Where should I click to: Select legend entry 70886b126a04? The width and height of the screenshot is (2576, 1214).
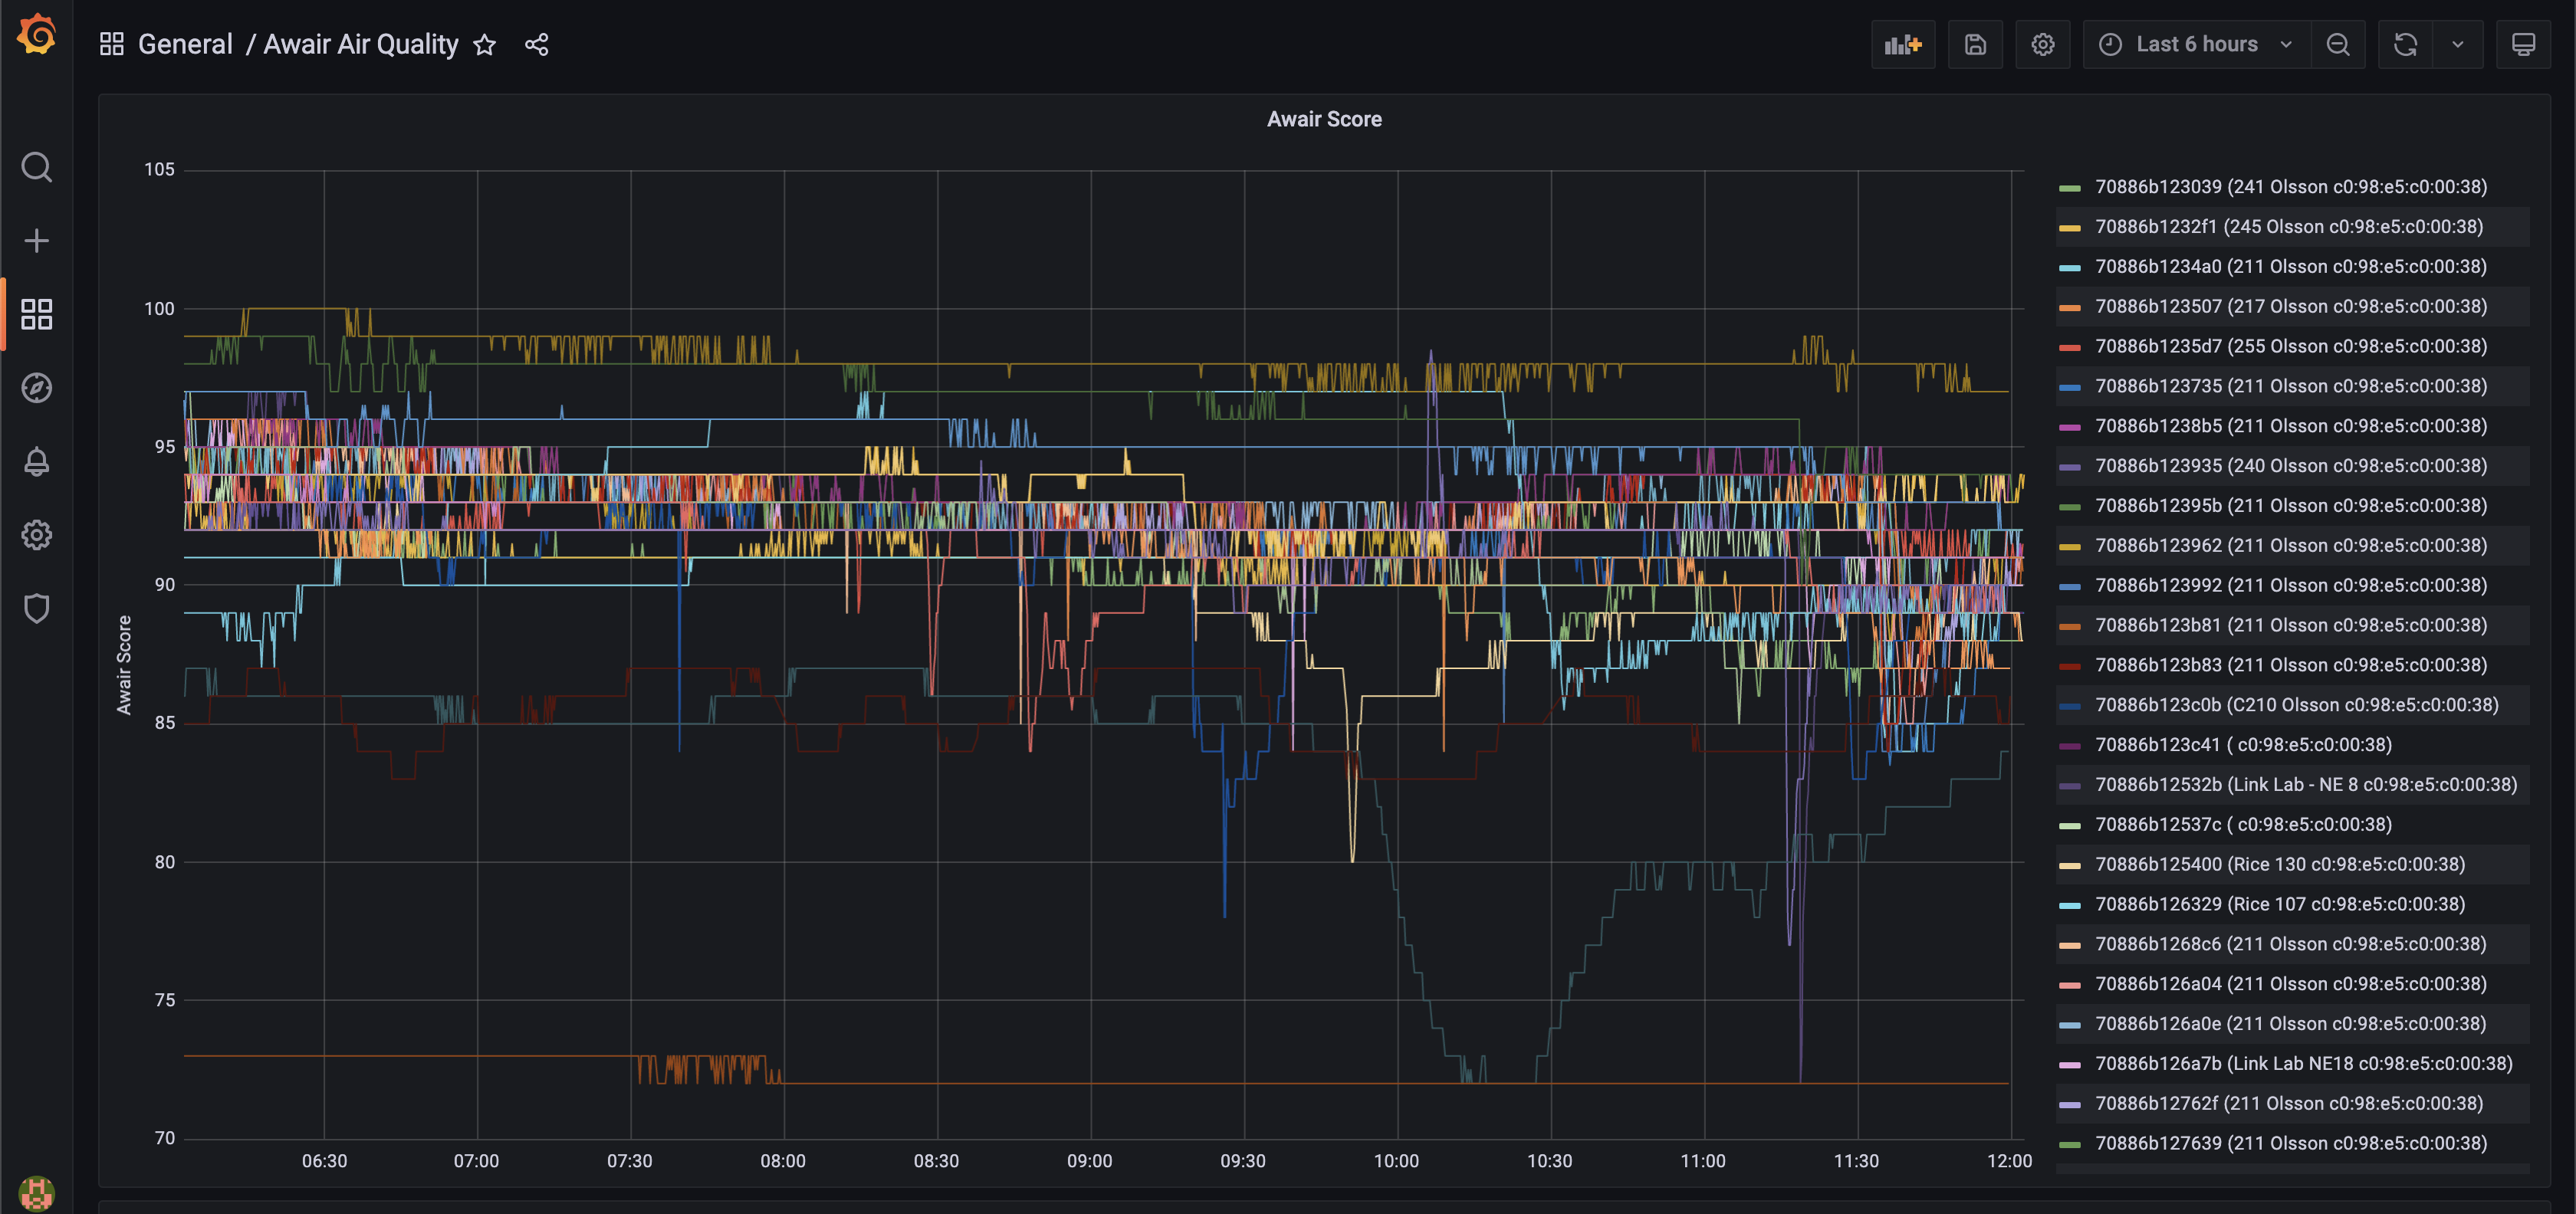[2290, 984]
